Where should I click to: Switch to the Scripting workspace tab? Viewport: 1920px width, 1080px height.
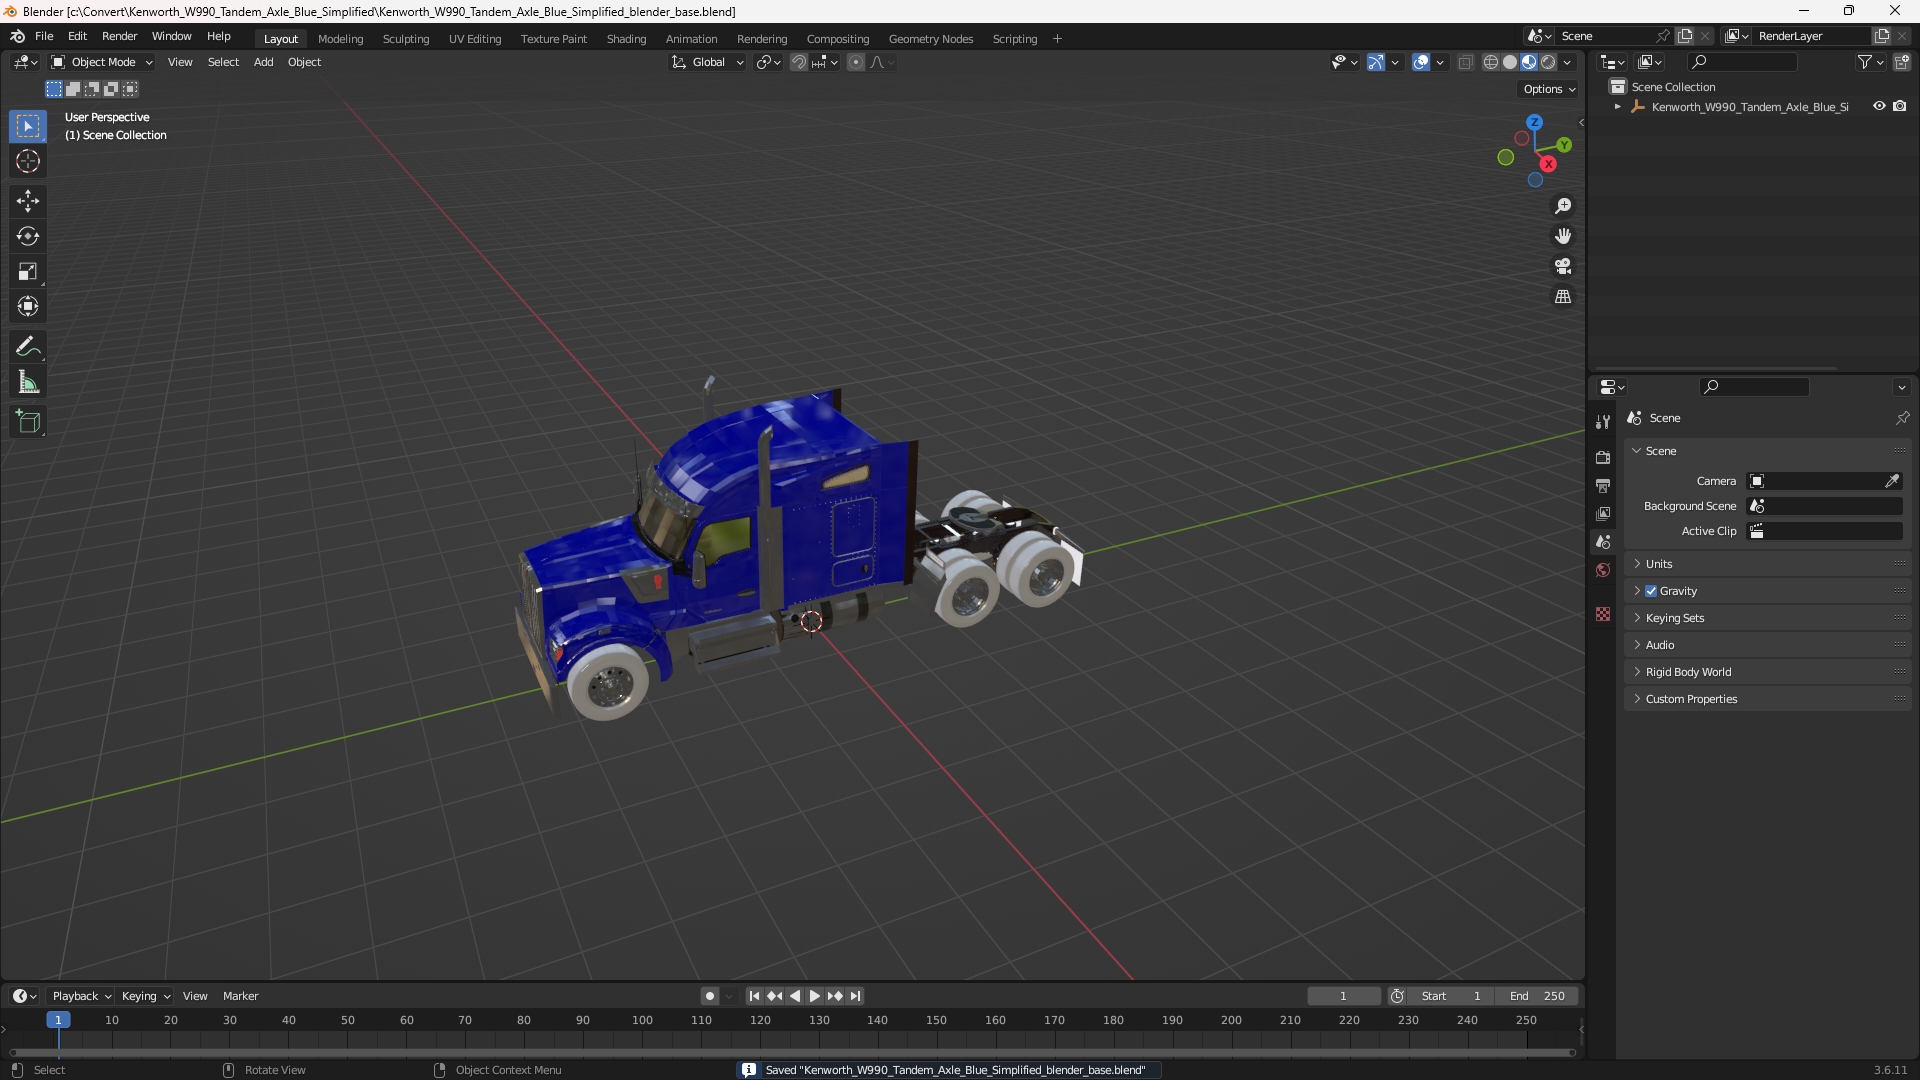(1014, 39)
